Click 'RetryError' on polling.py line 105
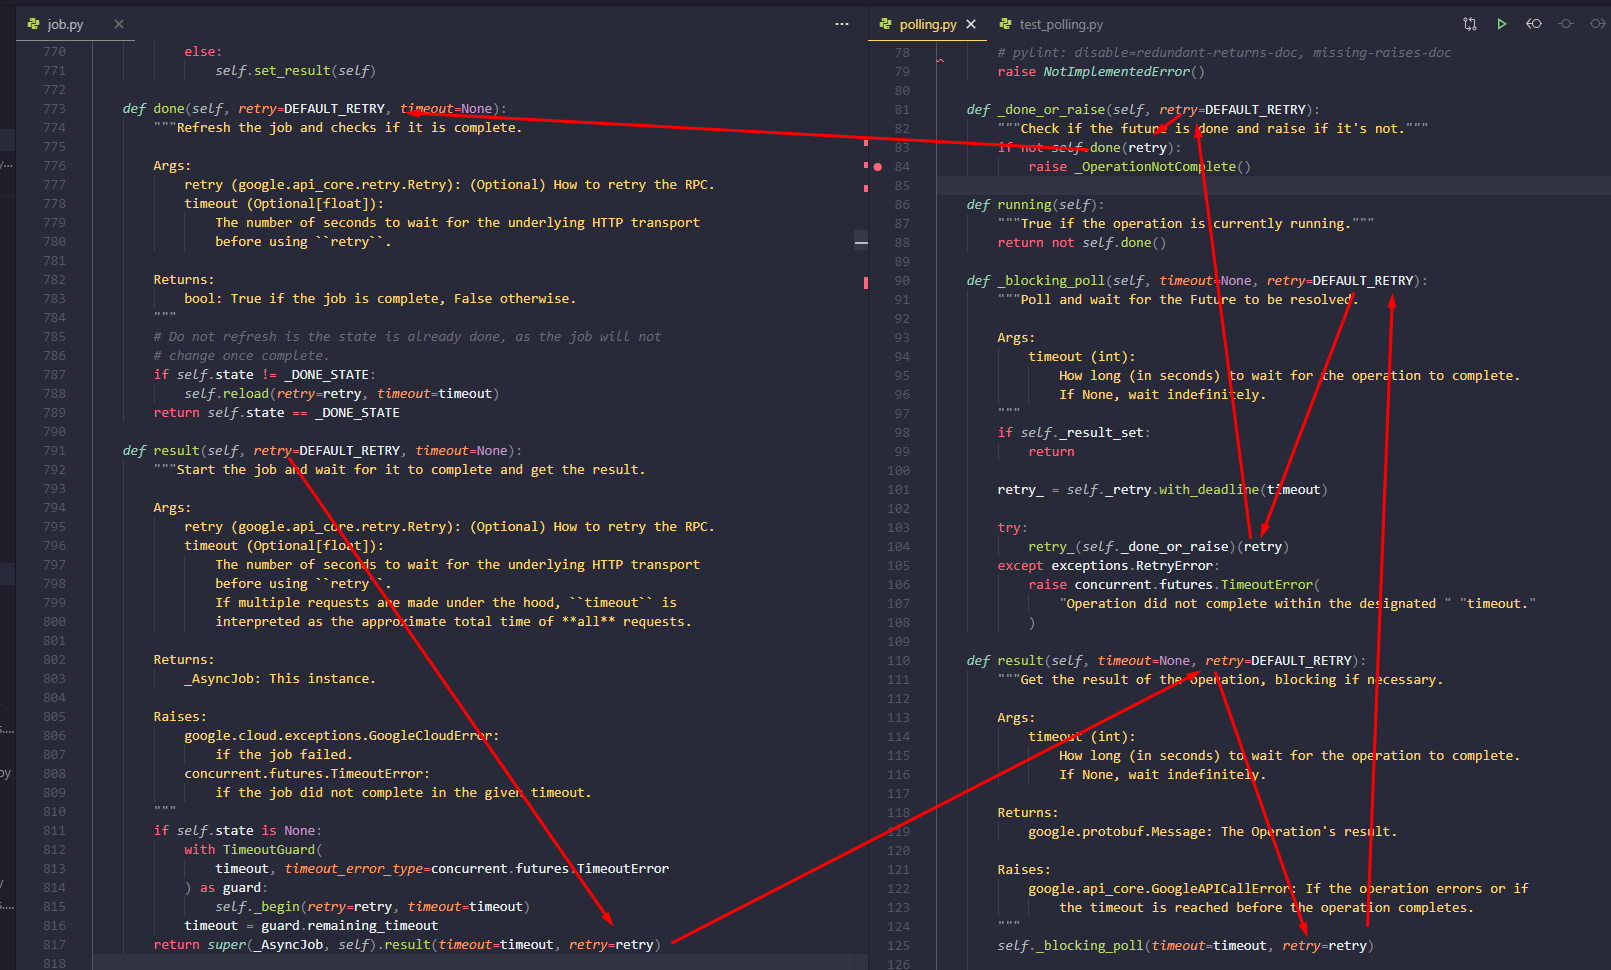The height and width of the screenshot is (970, 1611). (x=1174, y=566)
